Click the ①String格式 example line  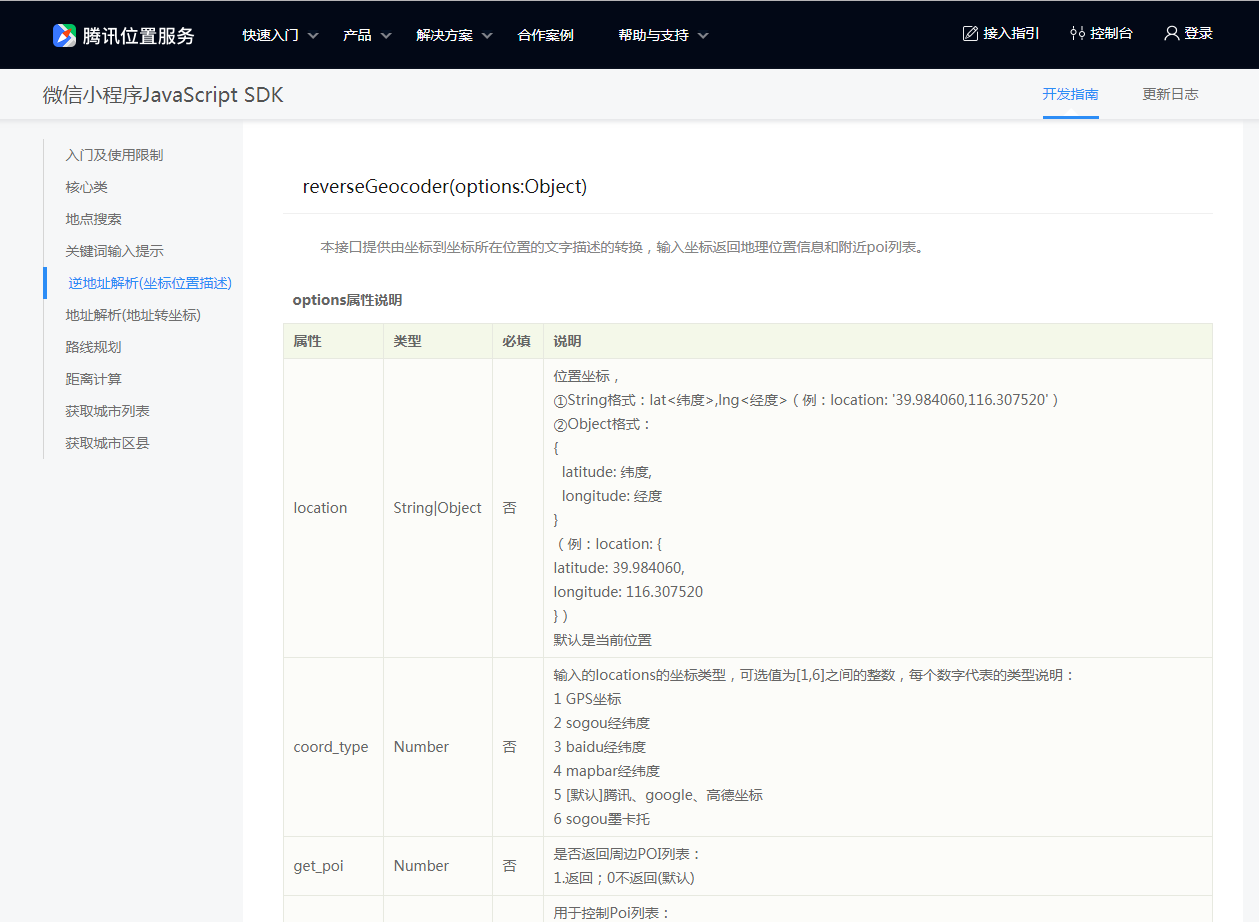coord(805,400)
